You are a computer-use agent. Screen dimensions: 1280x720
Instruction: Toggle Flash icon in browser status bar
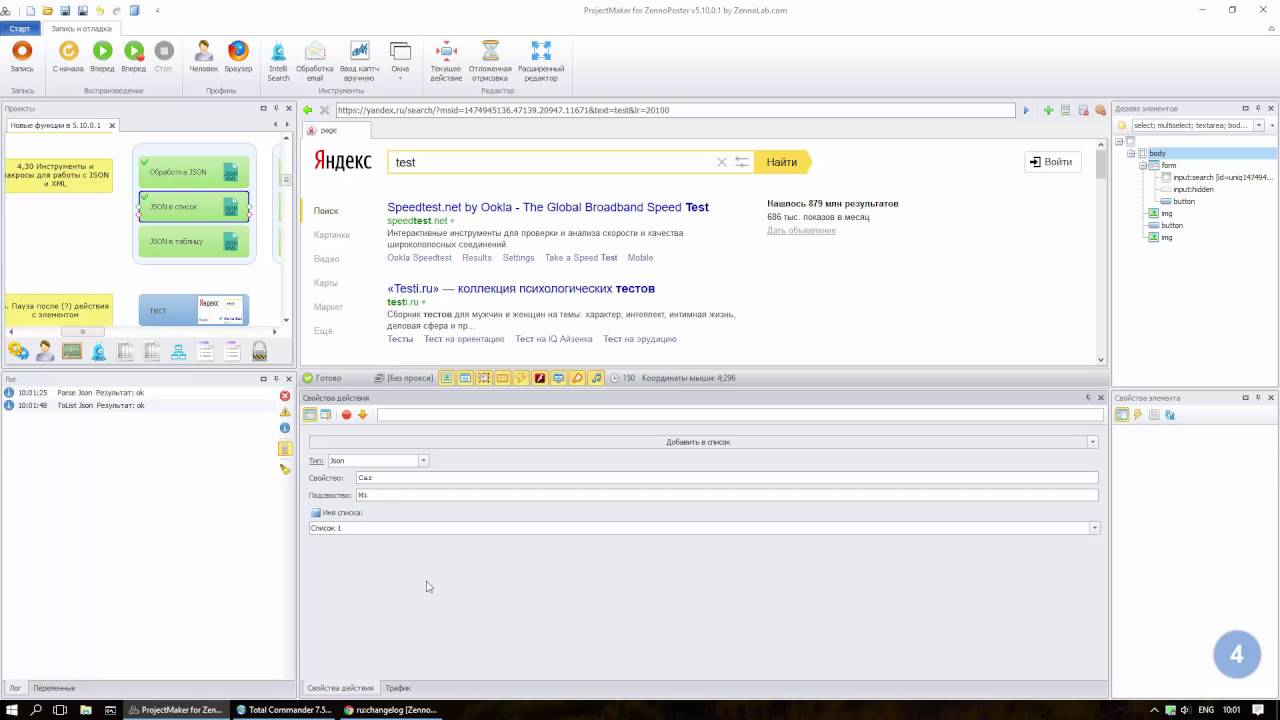pos(540,378)
